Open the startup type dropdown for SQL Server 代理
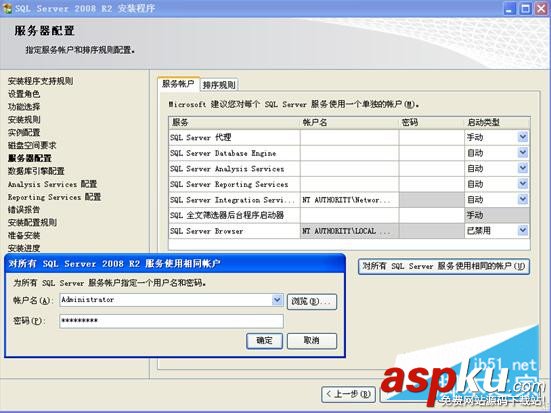Image resolution: width=551 pixels, height=413 pixels. (523, 137)
